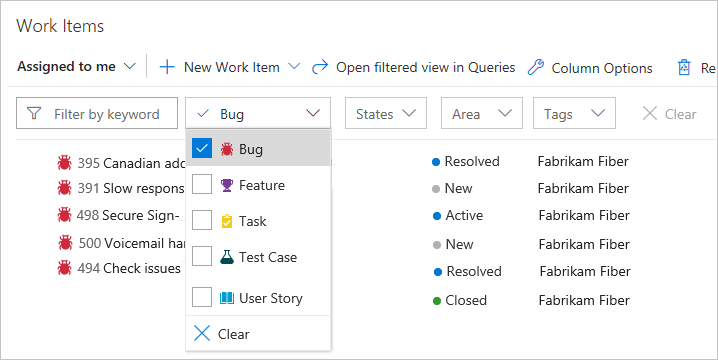
Task: Select the Feature option label
Action: coord(262,185)
